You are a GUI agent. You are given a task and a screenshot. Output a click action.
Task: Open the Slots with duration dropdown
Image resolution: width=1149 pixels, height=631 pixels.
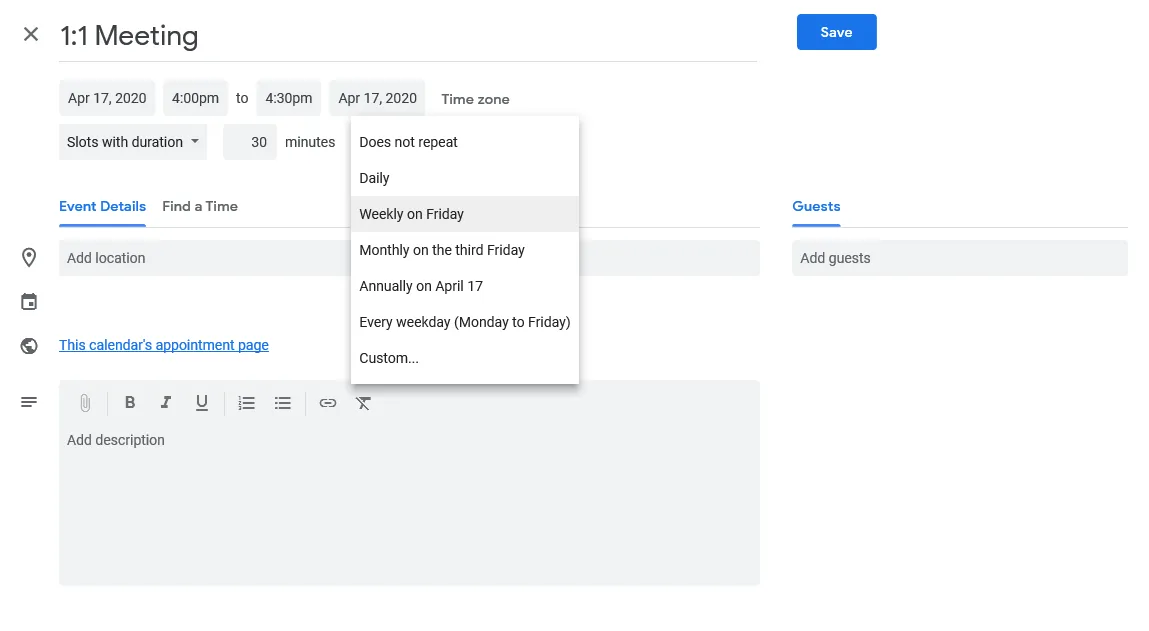click(x=132, y=141)
